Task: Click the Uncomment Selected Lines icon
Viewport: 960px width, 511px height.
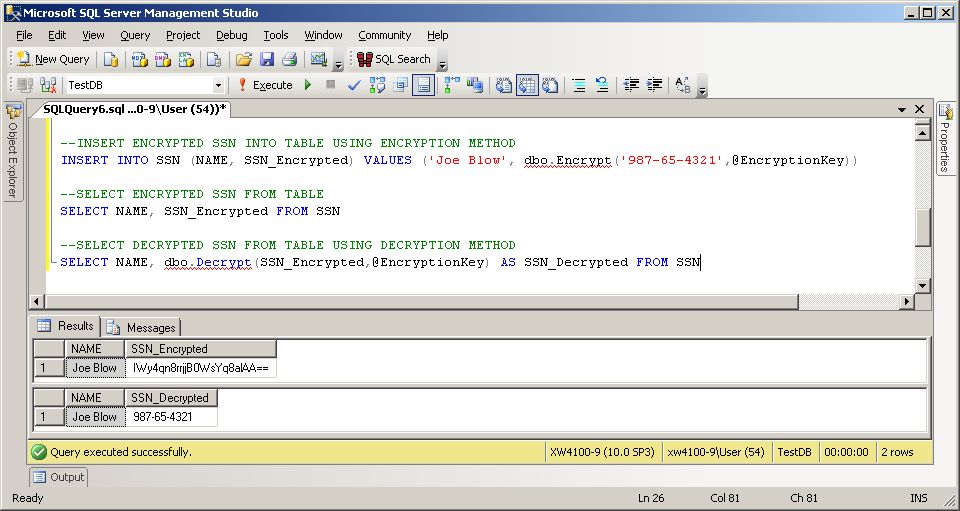Action: (x=602, y=85)
